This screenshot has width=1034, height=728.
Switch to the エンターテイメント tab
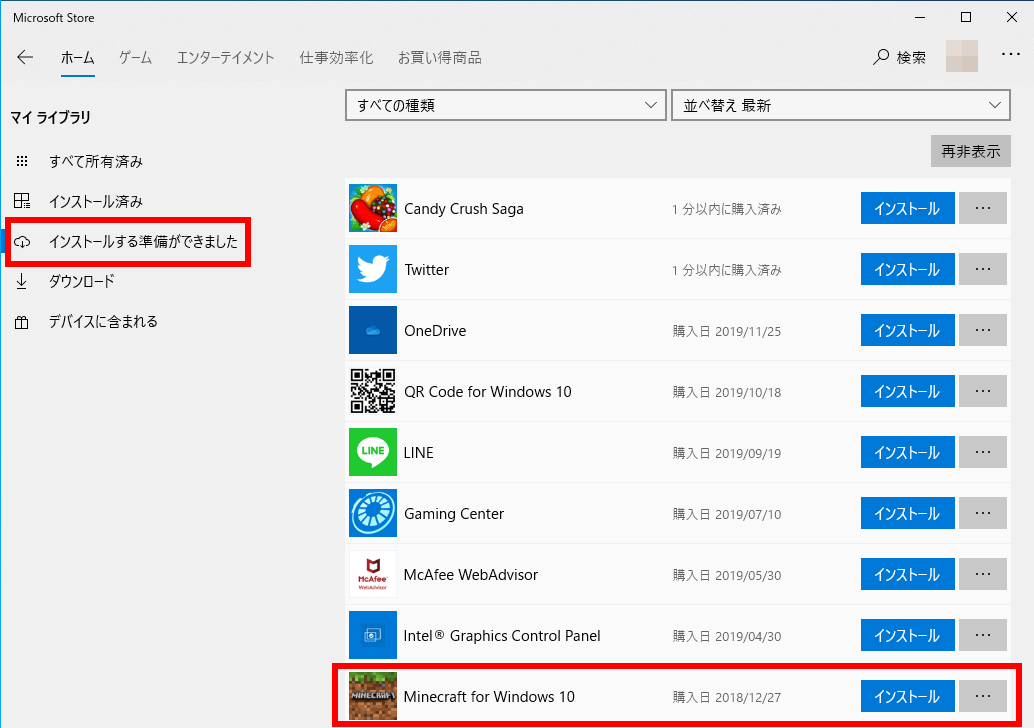[225, 58]
